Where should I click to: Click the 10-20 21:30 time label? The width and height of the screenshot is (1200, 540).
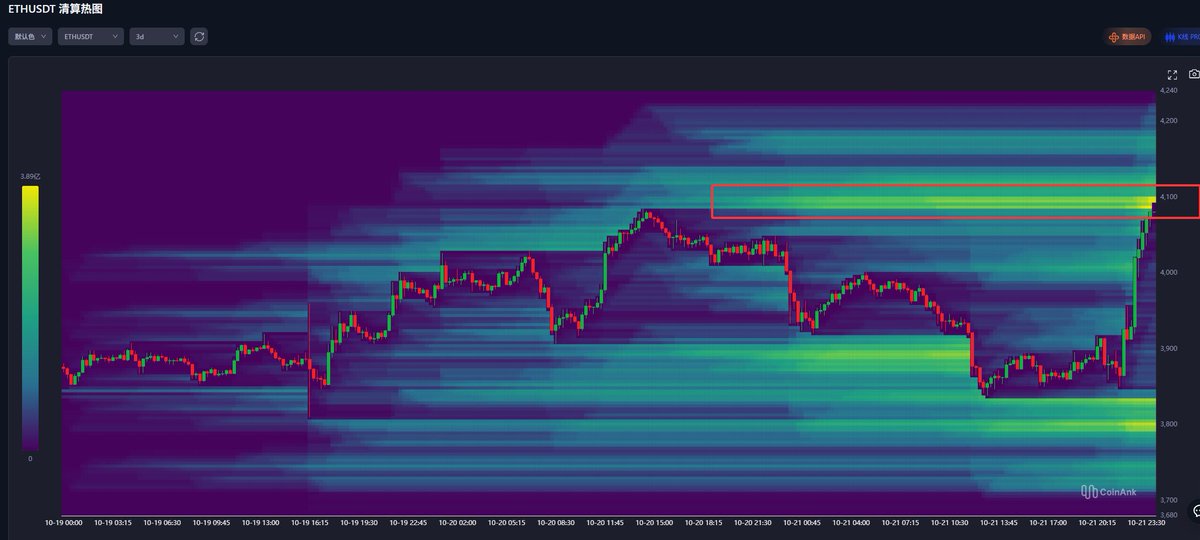coord(753,522)
